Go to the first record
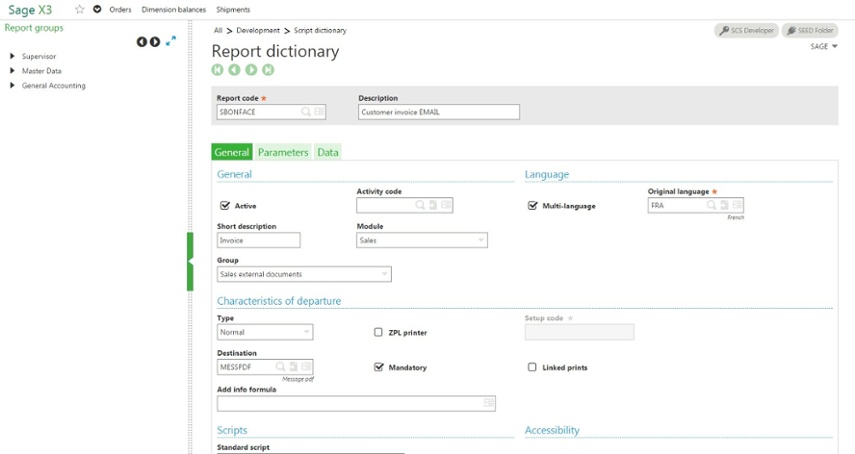 pyautogui.click(x=217, y=70)
